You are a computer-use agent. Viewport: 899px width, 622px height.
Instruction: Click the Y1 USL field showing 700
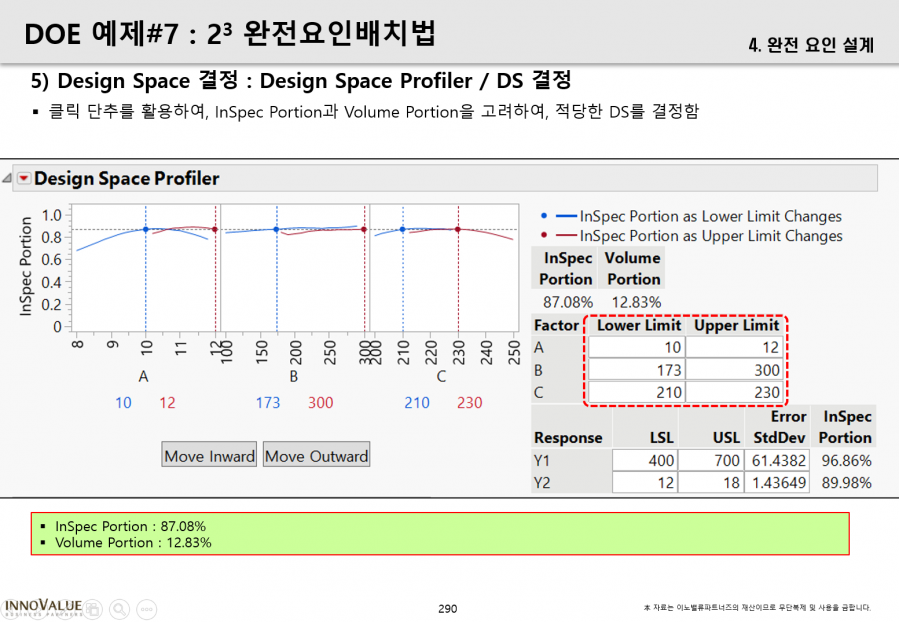[x=711, y=460]
